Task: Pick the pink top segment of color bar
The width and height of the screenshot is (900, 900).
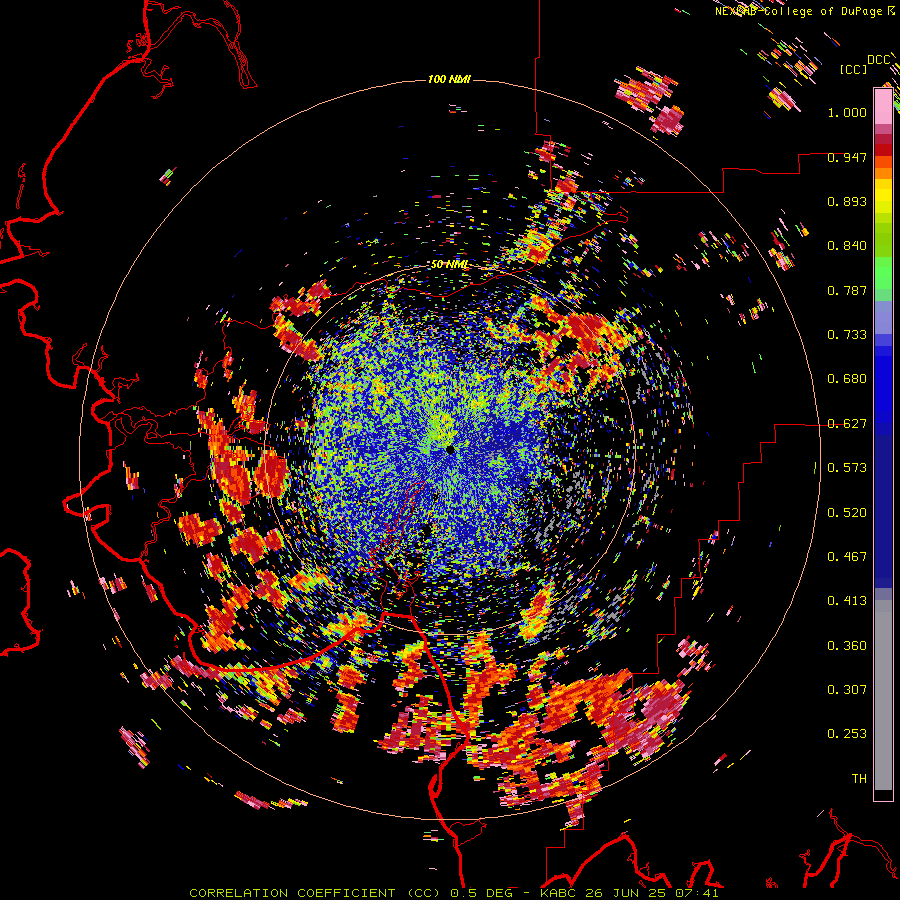Action: coord(883,106)
